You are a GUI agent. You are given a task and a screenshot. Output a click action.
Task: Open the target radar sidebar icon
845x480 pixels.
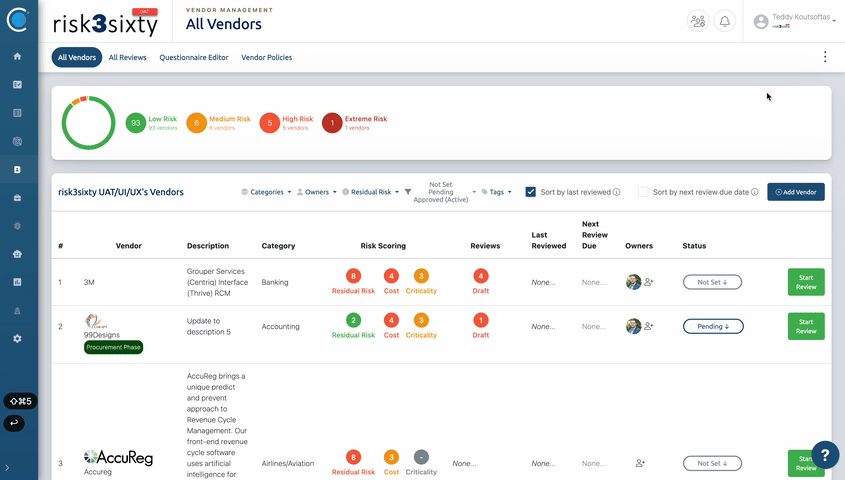coord(17,141)
